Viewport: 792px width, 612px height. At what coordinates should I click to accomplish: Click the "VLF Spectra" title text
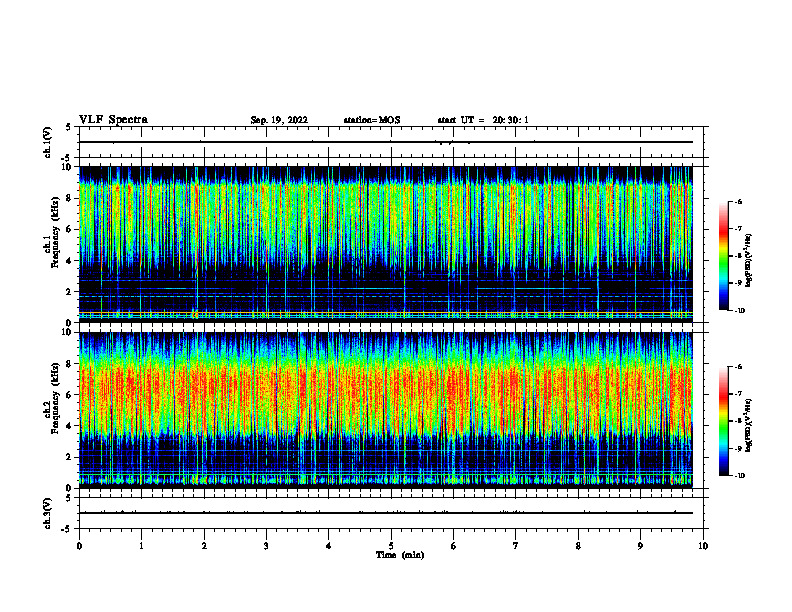point(113,120)
